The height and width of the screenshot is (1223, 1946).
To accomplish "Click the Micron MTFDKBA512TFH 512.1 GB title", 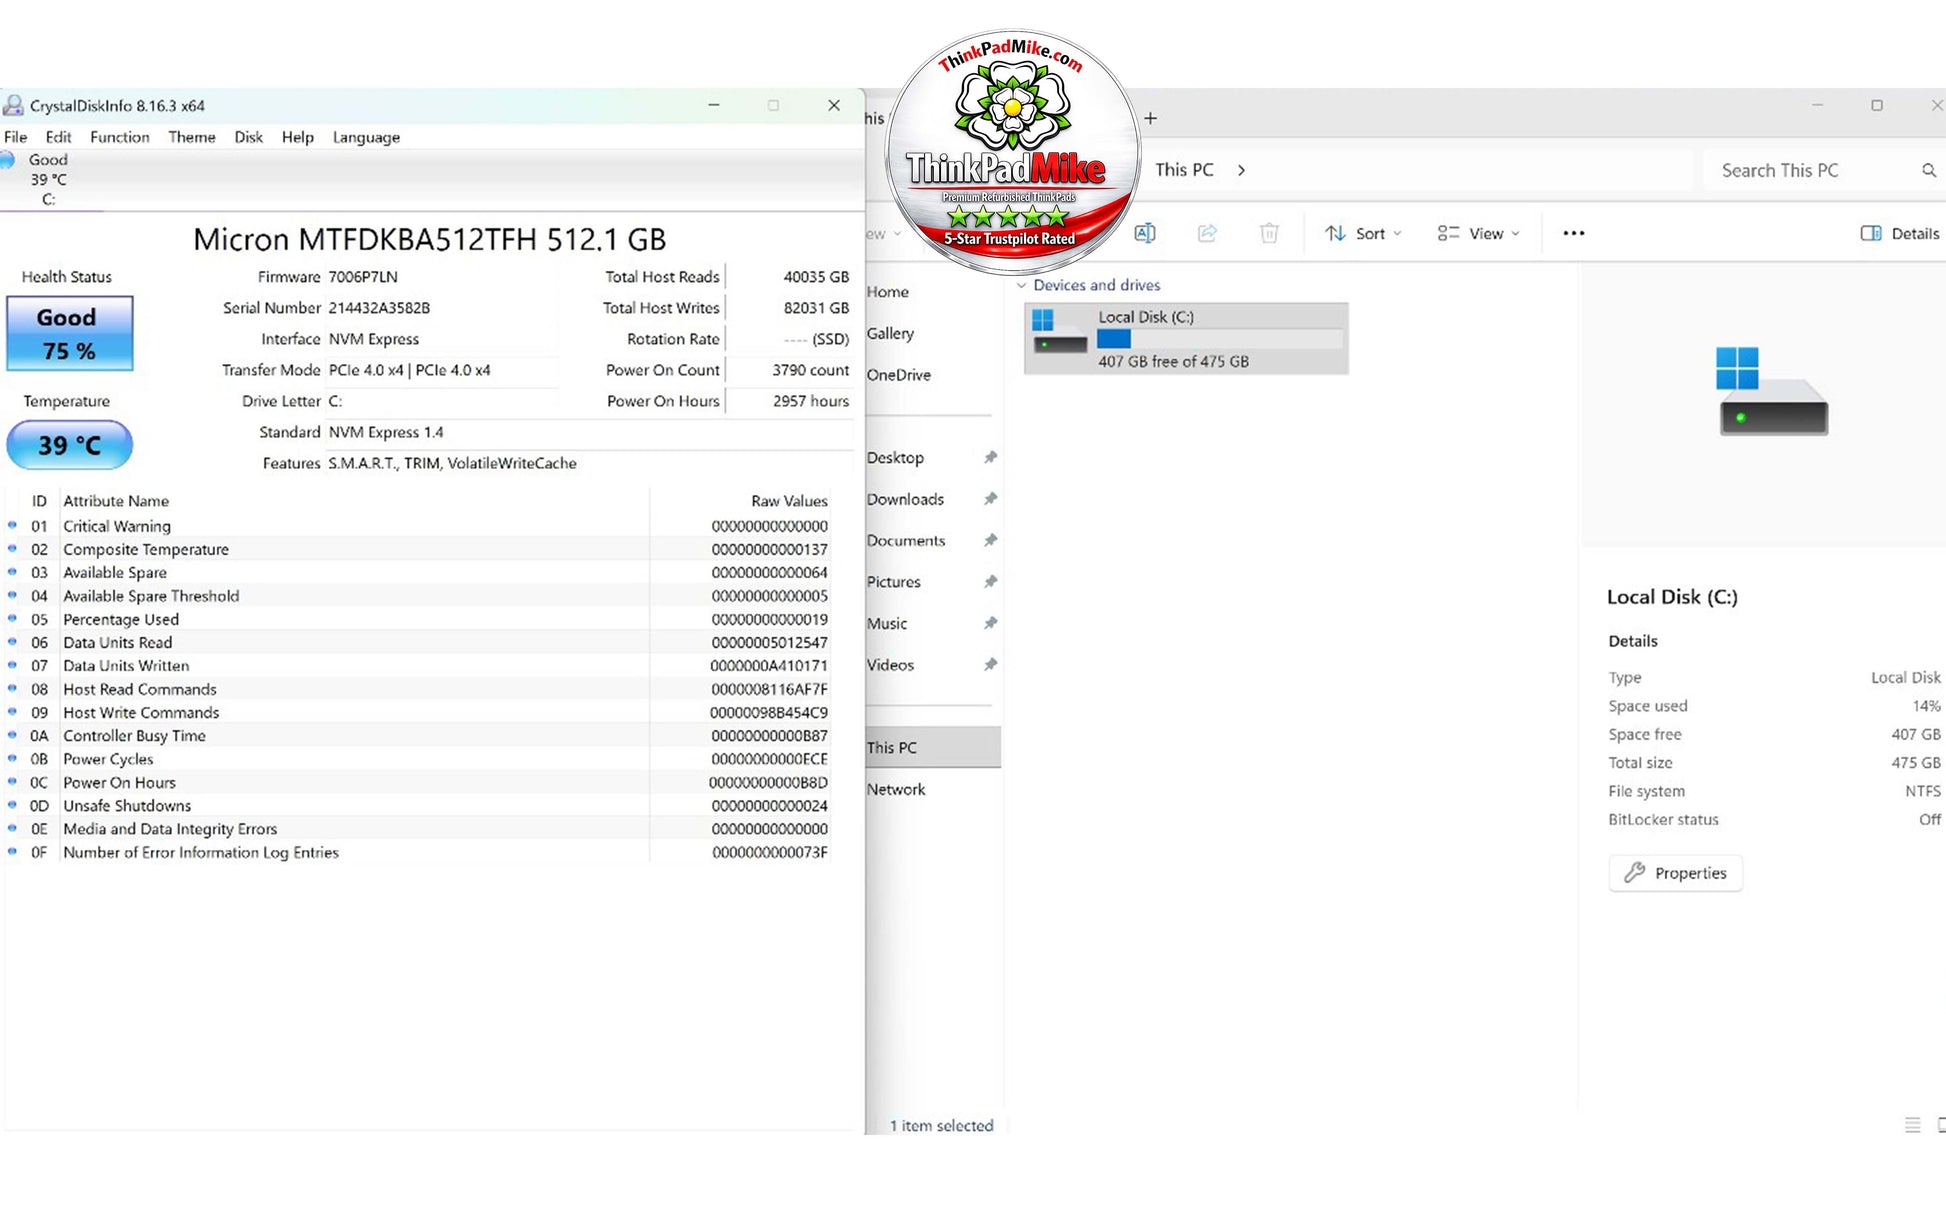I will pos(429,239).
